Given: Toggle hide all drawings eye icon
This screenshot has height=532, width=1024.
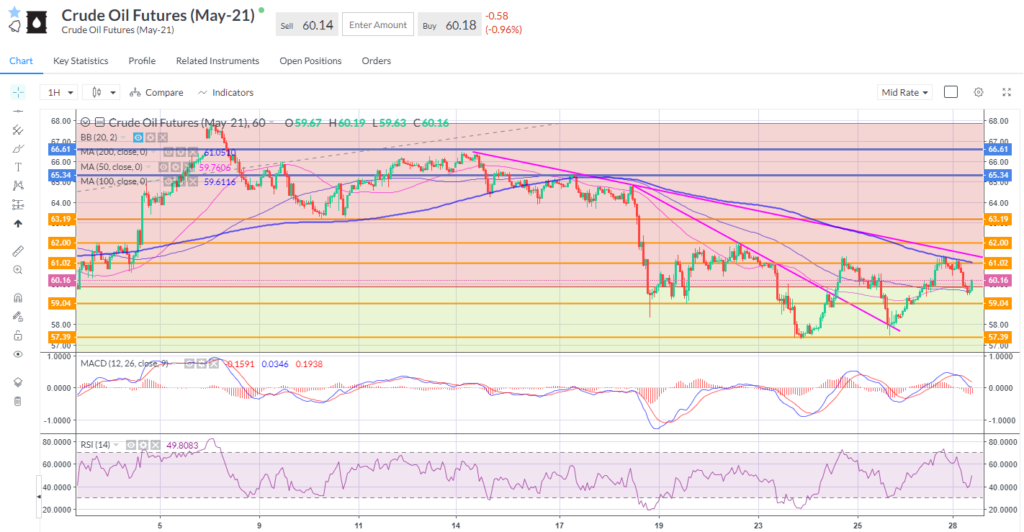Looking at the screenshot, I should point(17,354).
